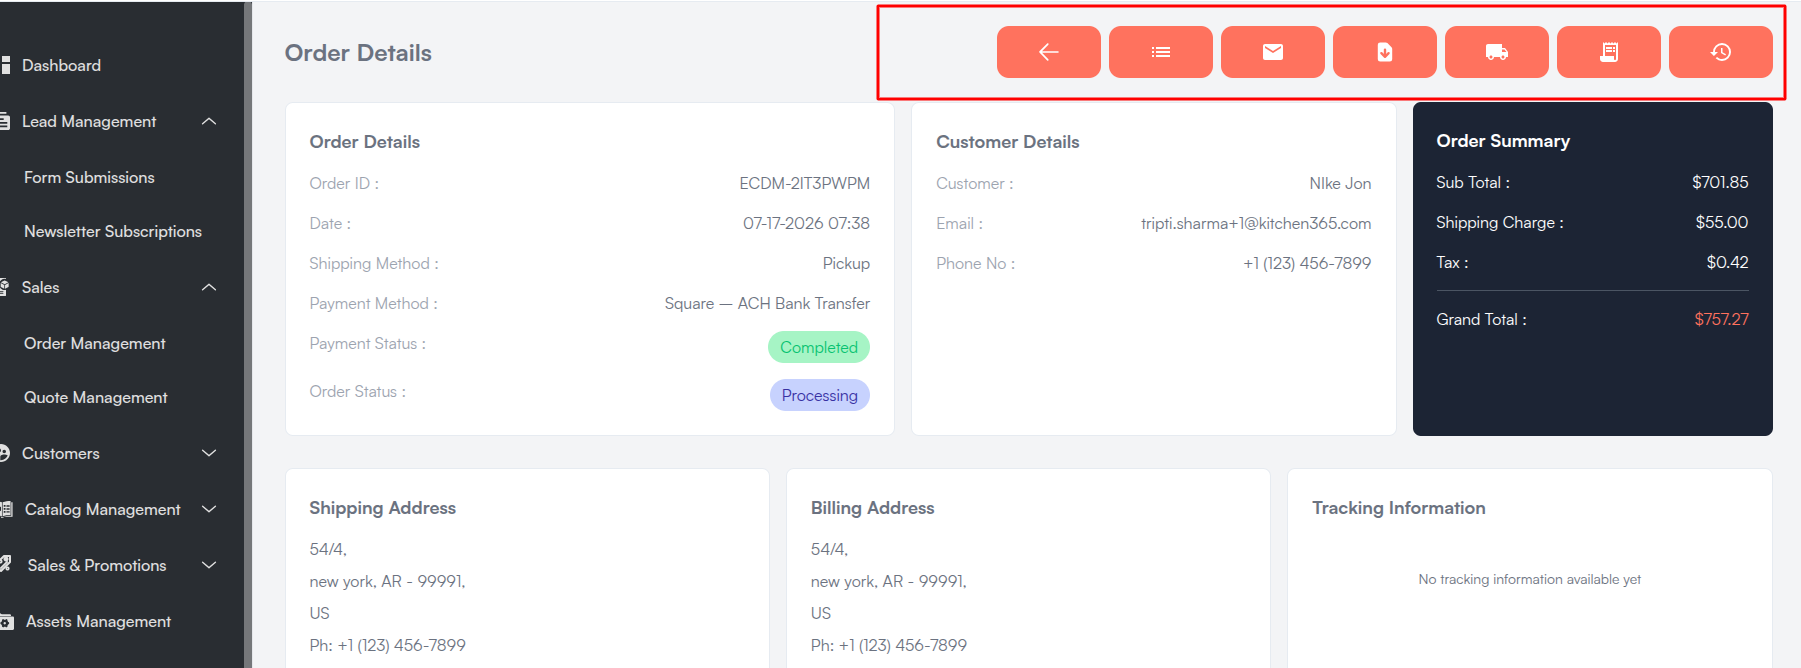Click the Shipping Address heading
1801x668 pixels.
coord(382,508)
